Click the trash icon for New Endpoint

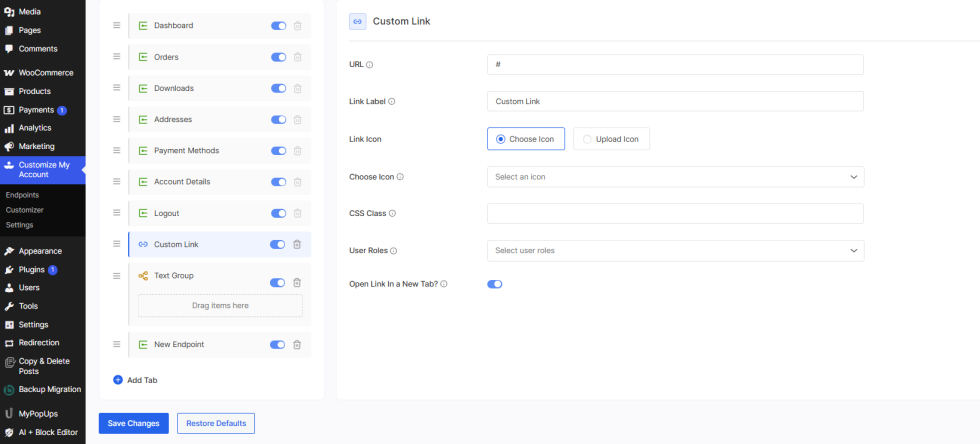[x=297, y=345]
